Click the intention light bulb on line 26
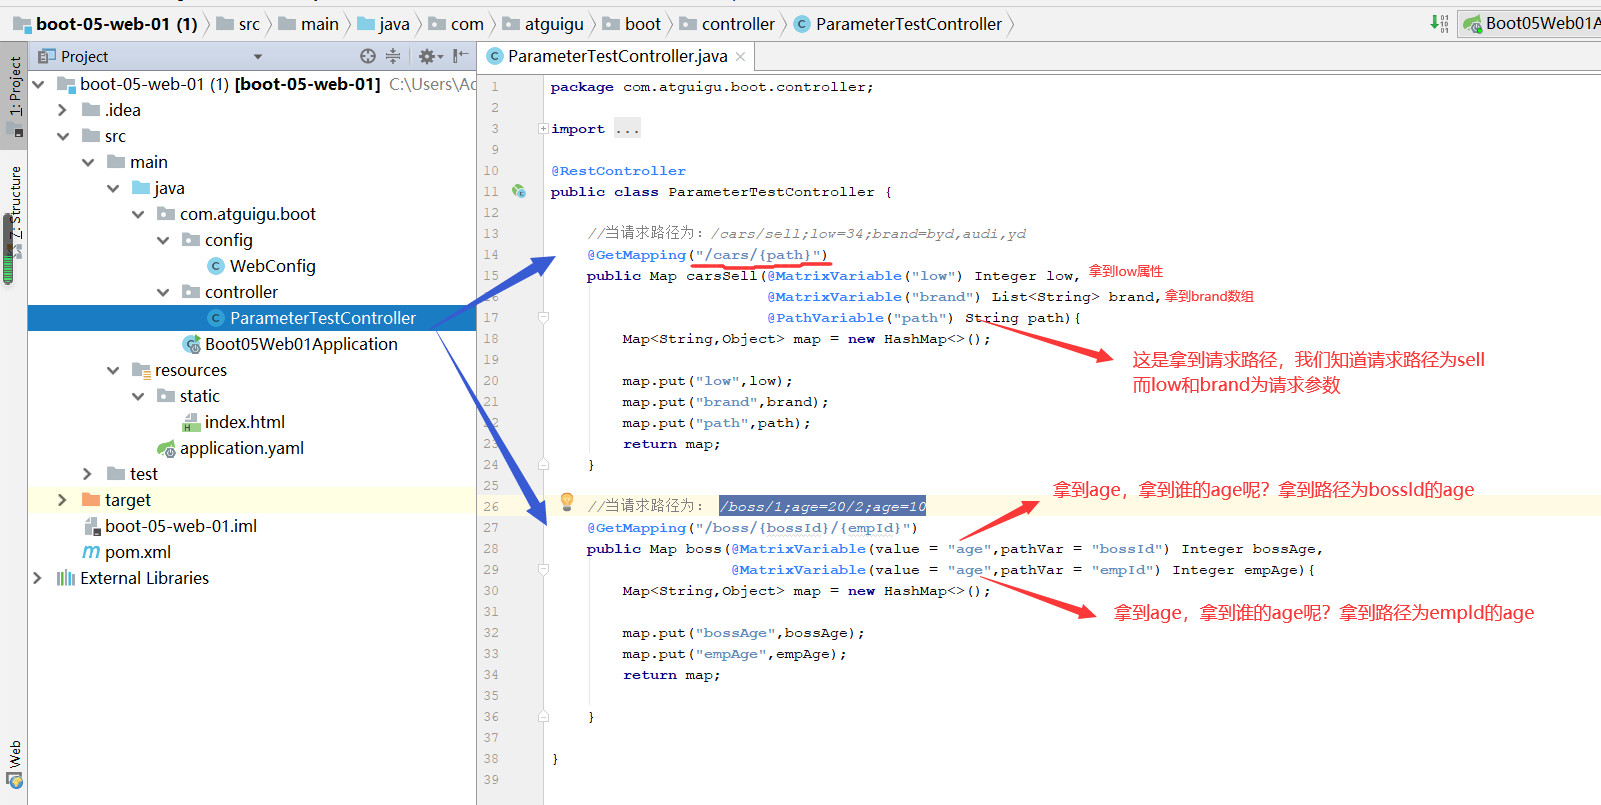 click(567, 501)
